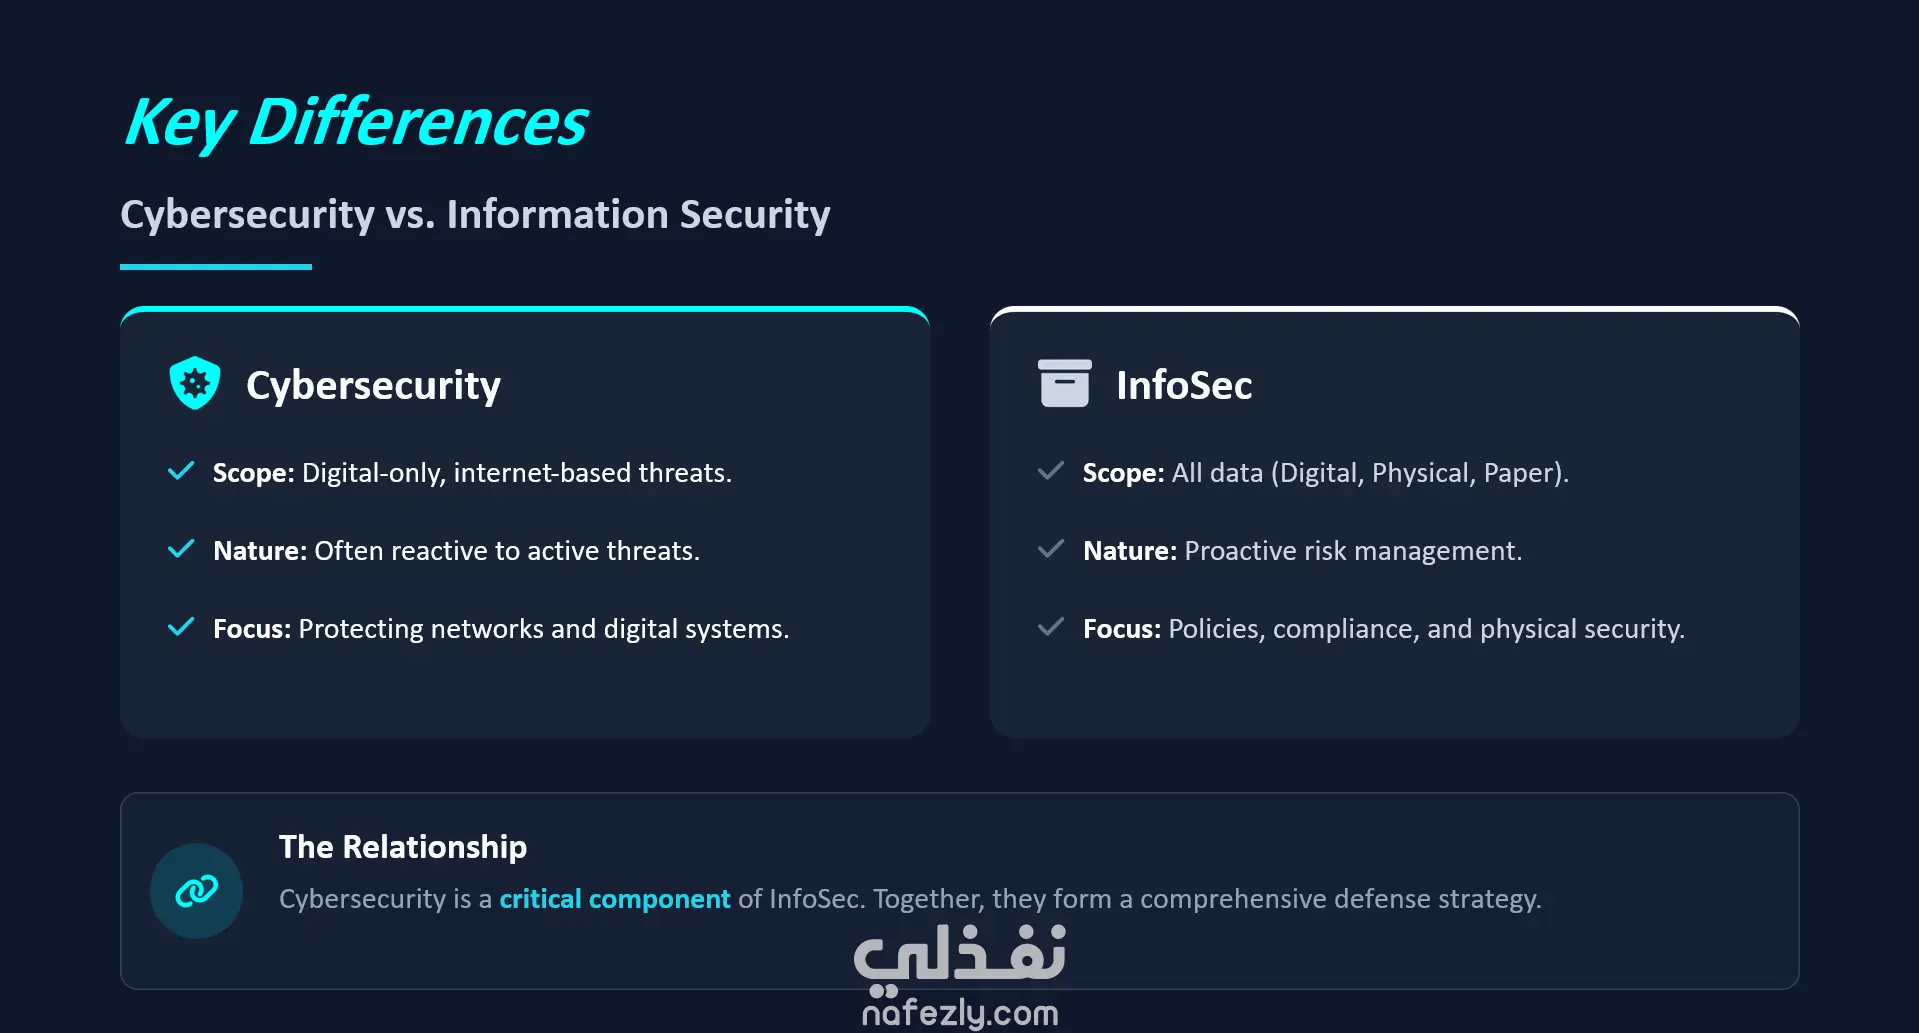The height and width of the screenshot is (1033, 1919).
Task: Click the checkmark beside Cybersecurity Focus
Action: 181,628
